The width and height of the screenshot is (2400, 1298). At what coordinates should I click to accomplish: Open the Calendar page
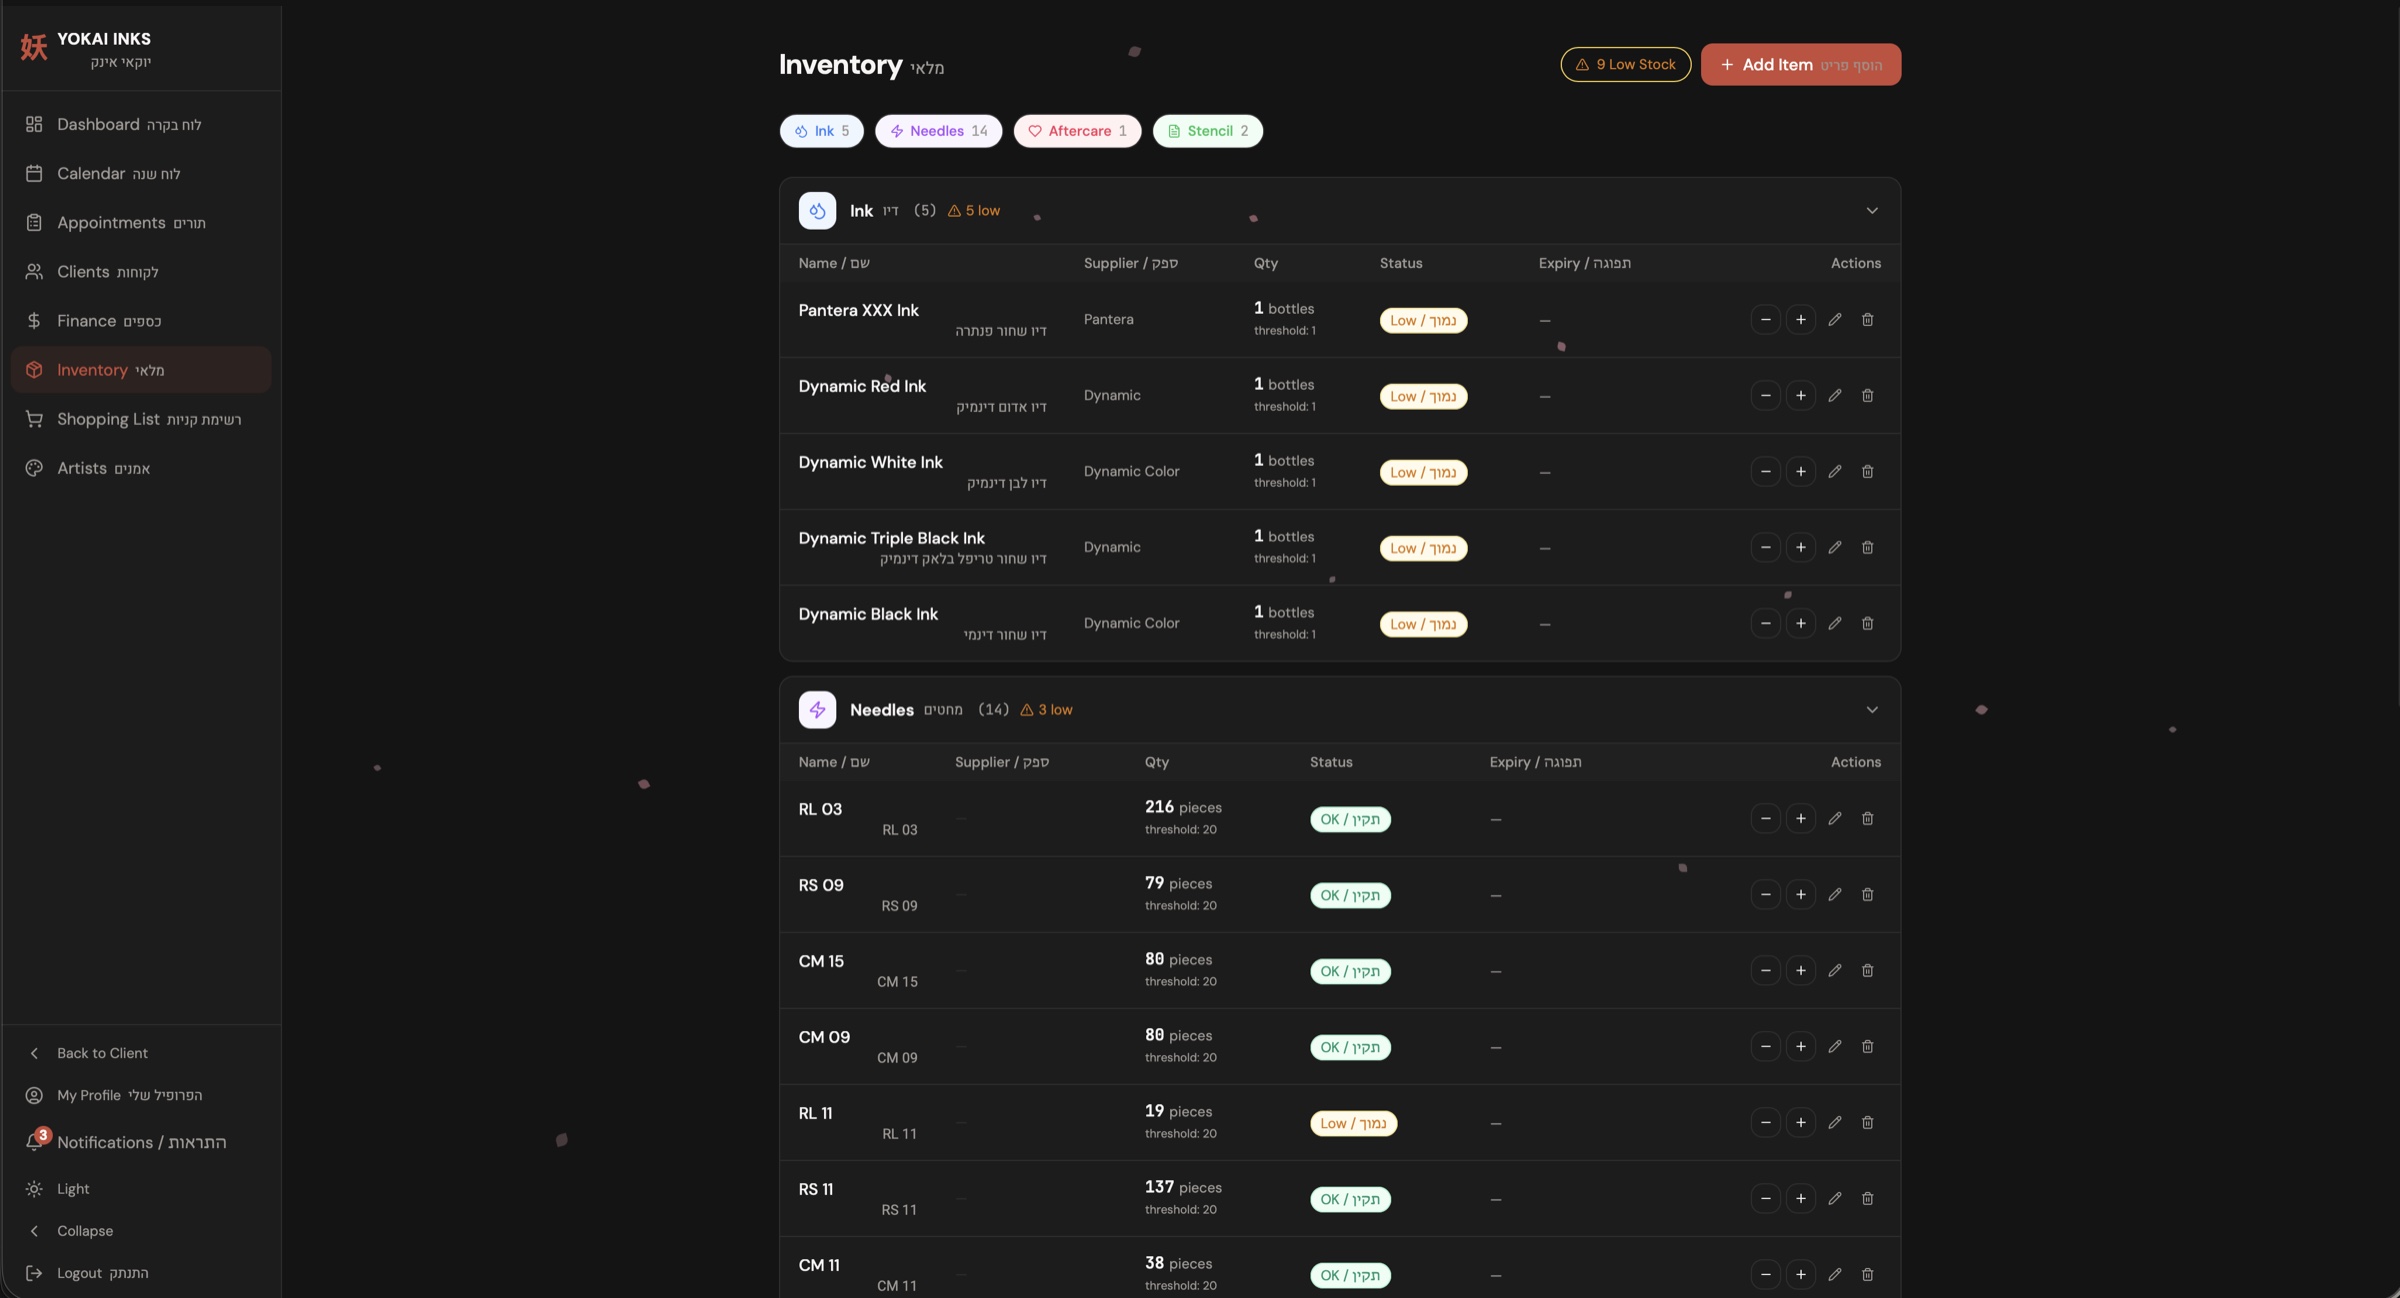pyautogui.click(x=140, y=174)
